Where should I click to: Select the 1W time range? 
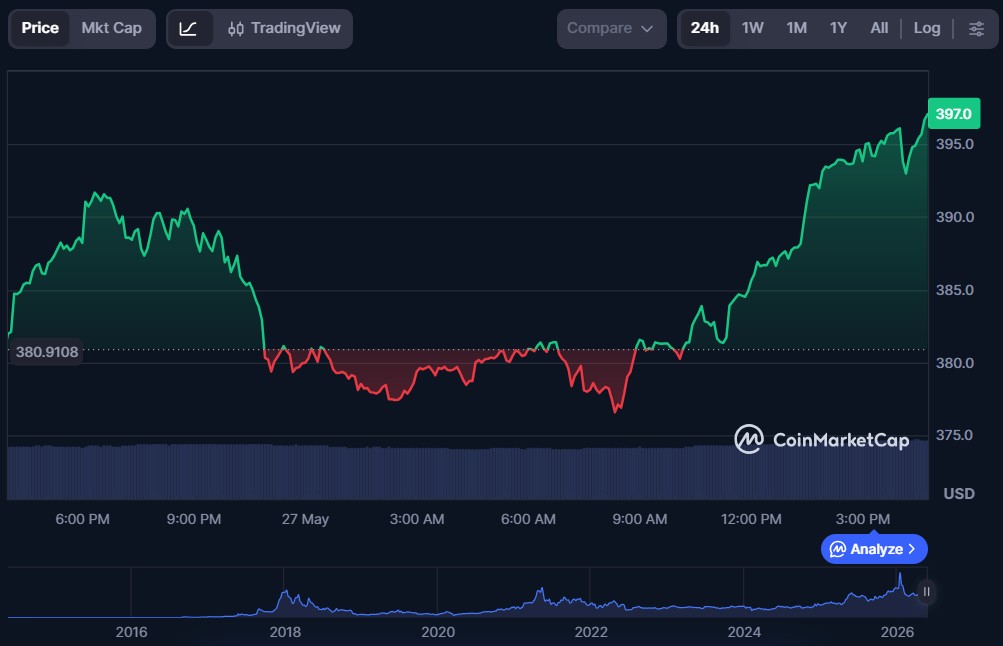(x=752, y=29)
